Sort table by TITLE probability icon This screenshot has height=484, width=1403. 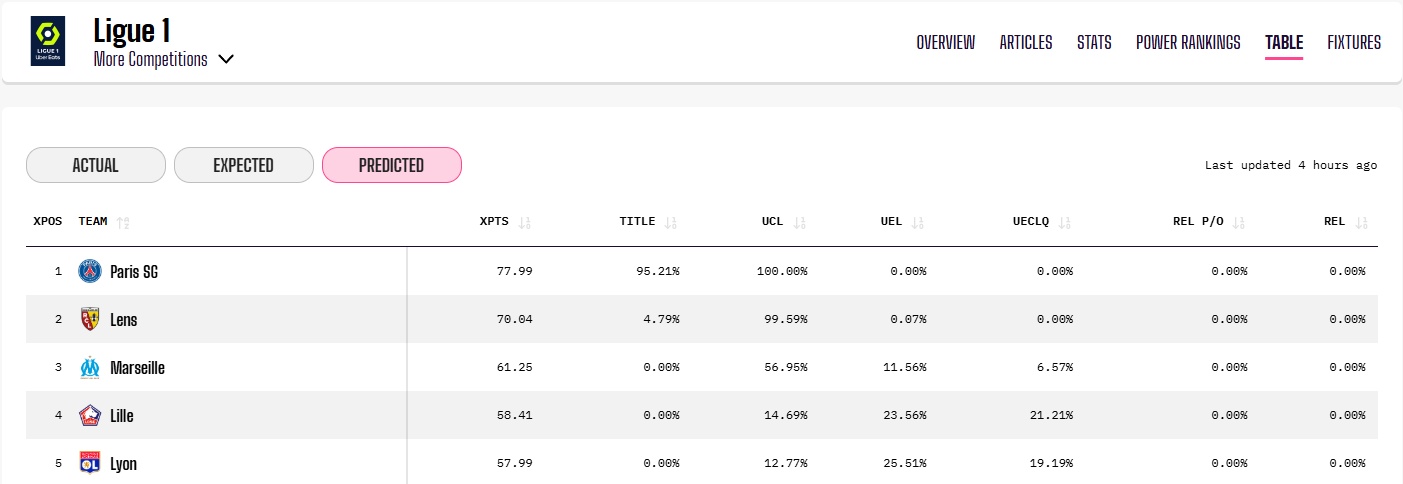point(671,222)
